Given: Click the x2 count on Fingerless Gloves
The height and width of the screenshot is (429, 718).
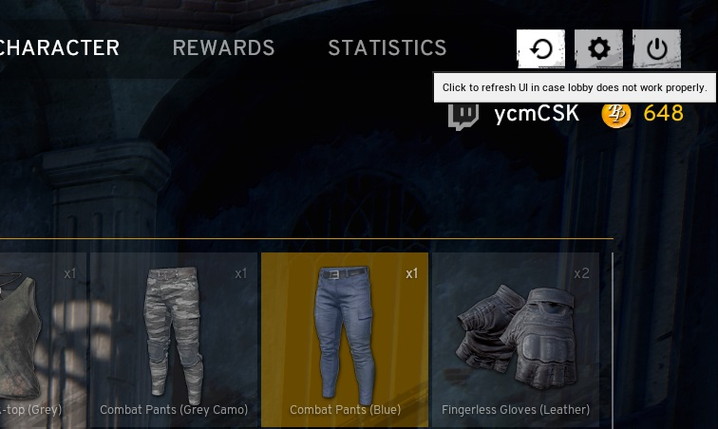Looking at the screenshot, I should (582, 273).
